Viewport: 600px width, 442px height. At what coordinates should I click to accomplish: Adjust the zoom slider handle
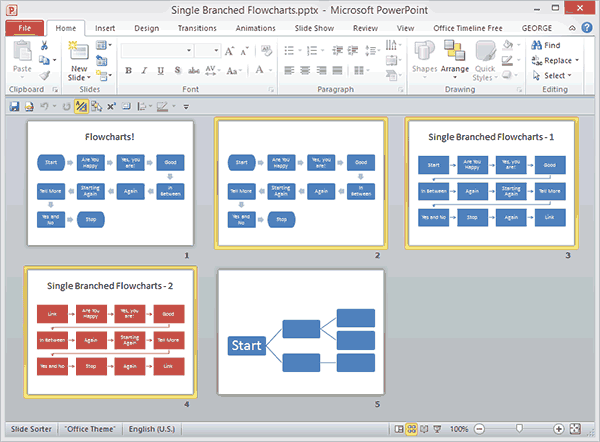click(x=517, y=429)
